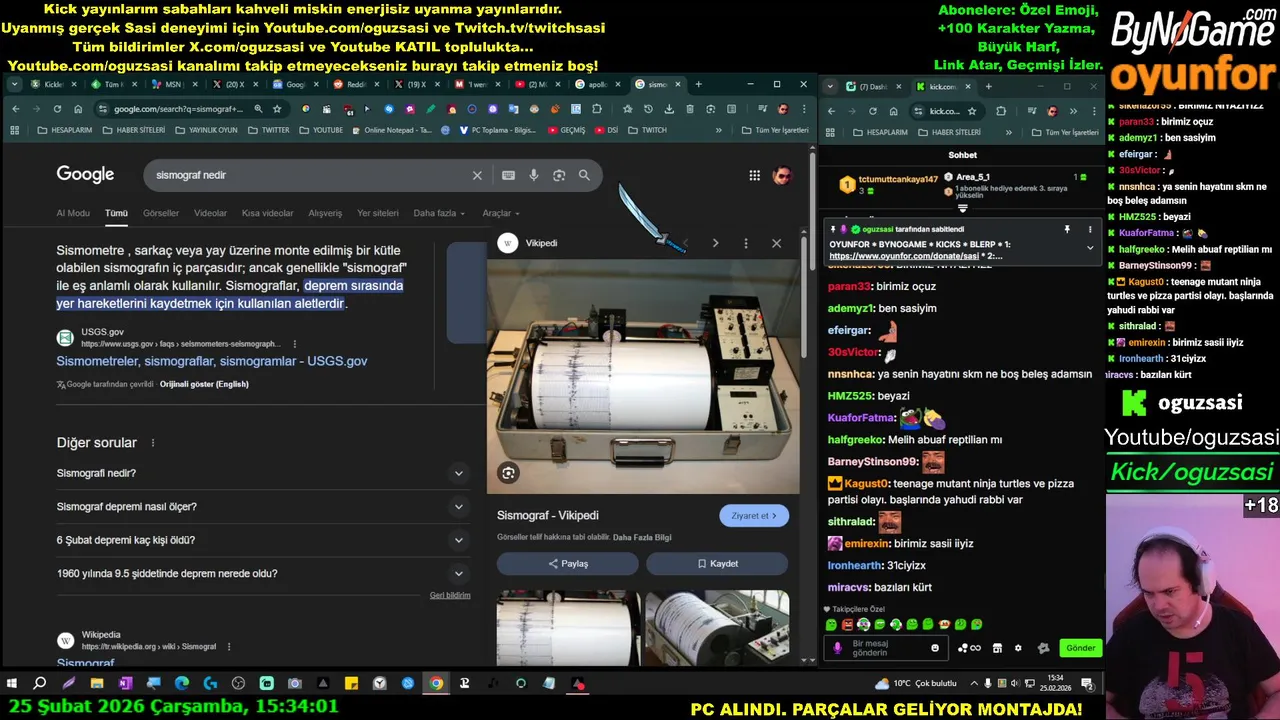Collapse the Kick leaderboard with the handle
Viewport: 1280px width, 720px height.
pyautogui.click(x=963, y=209)
